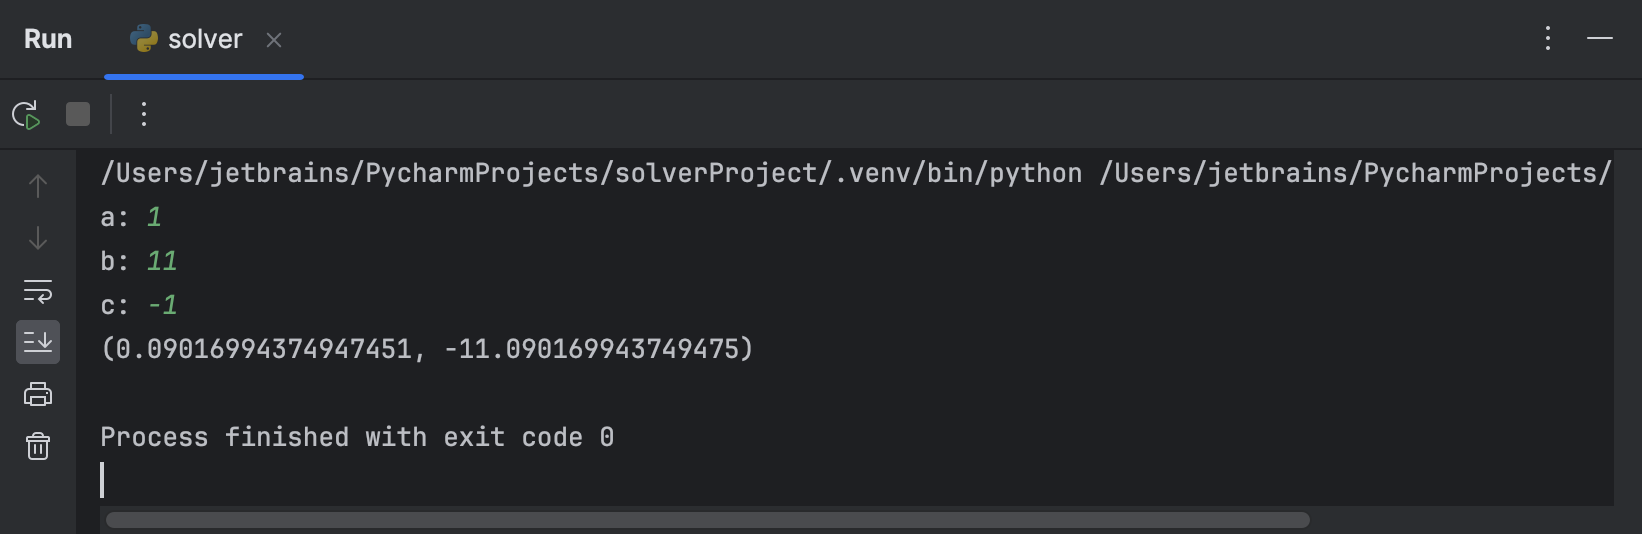Viewport: 1642px width, 534px height.
Task: Open more actions beside stop button
Action: [x=144, y=114]
